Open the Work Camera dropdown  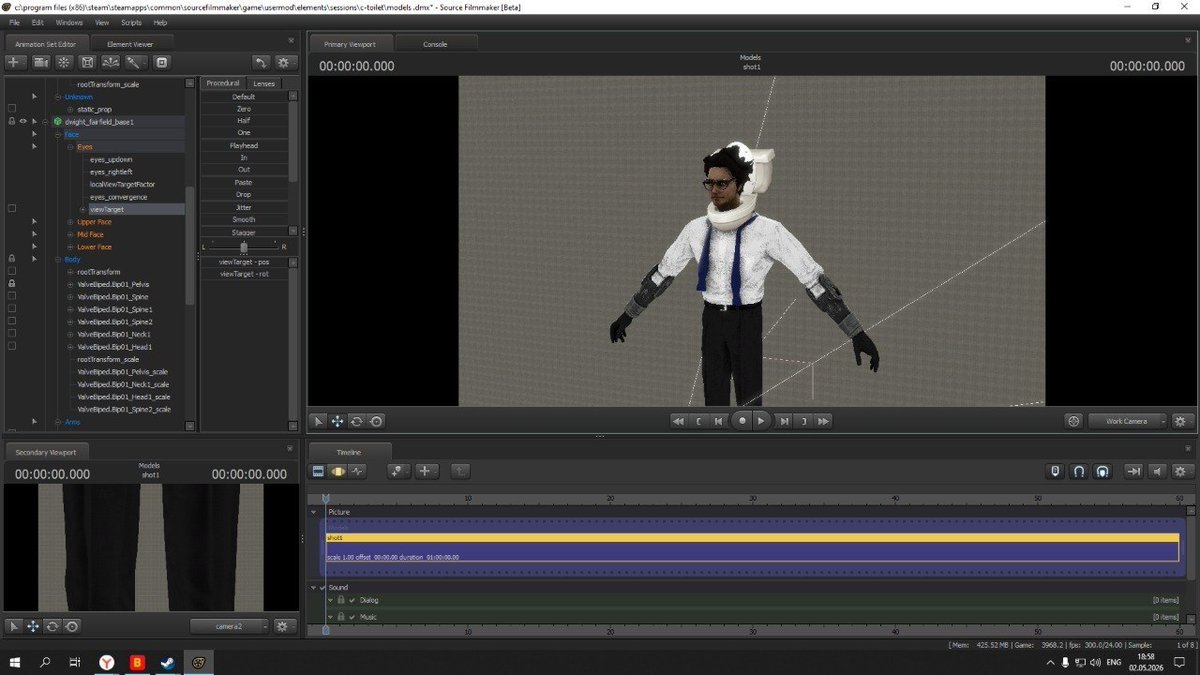tap(1128, 421)
